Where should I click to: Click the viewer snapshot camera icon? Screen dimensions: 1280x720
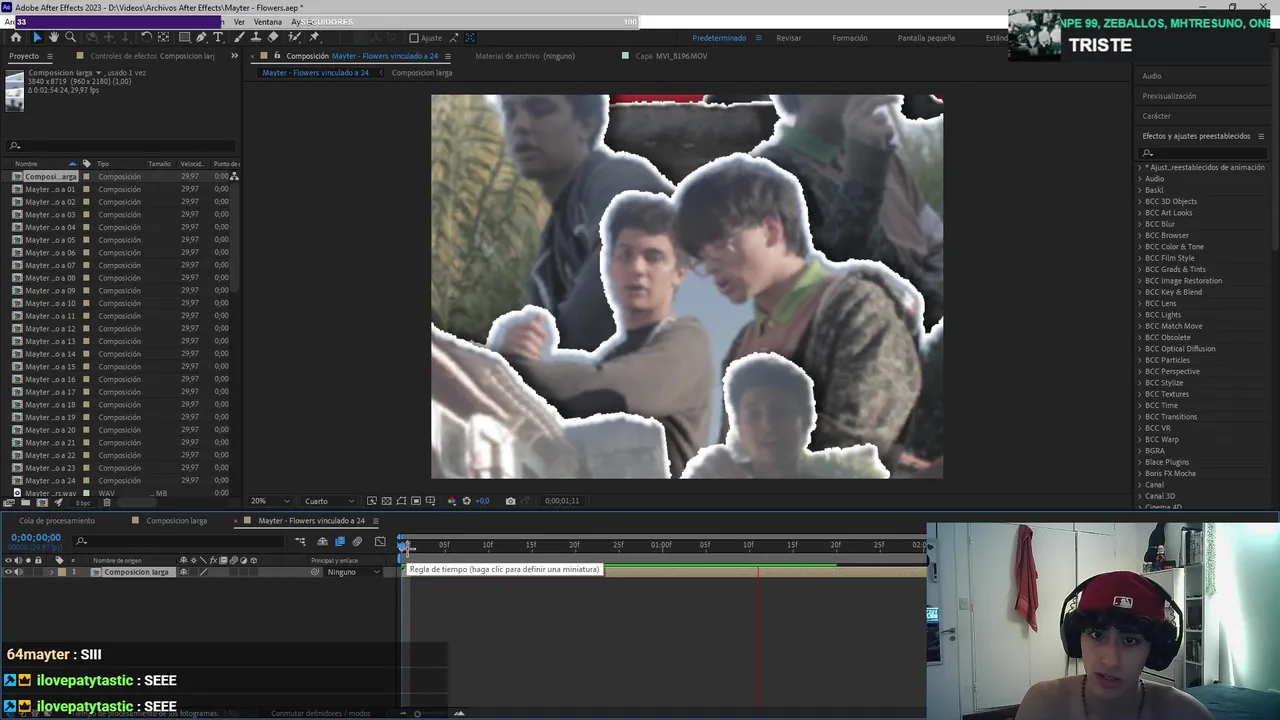pos(511,501)
